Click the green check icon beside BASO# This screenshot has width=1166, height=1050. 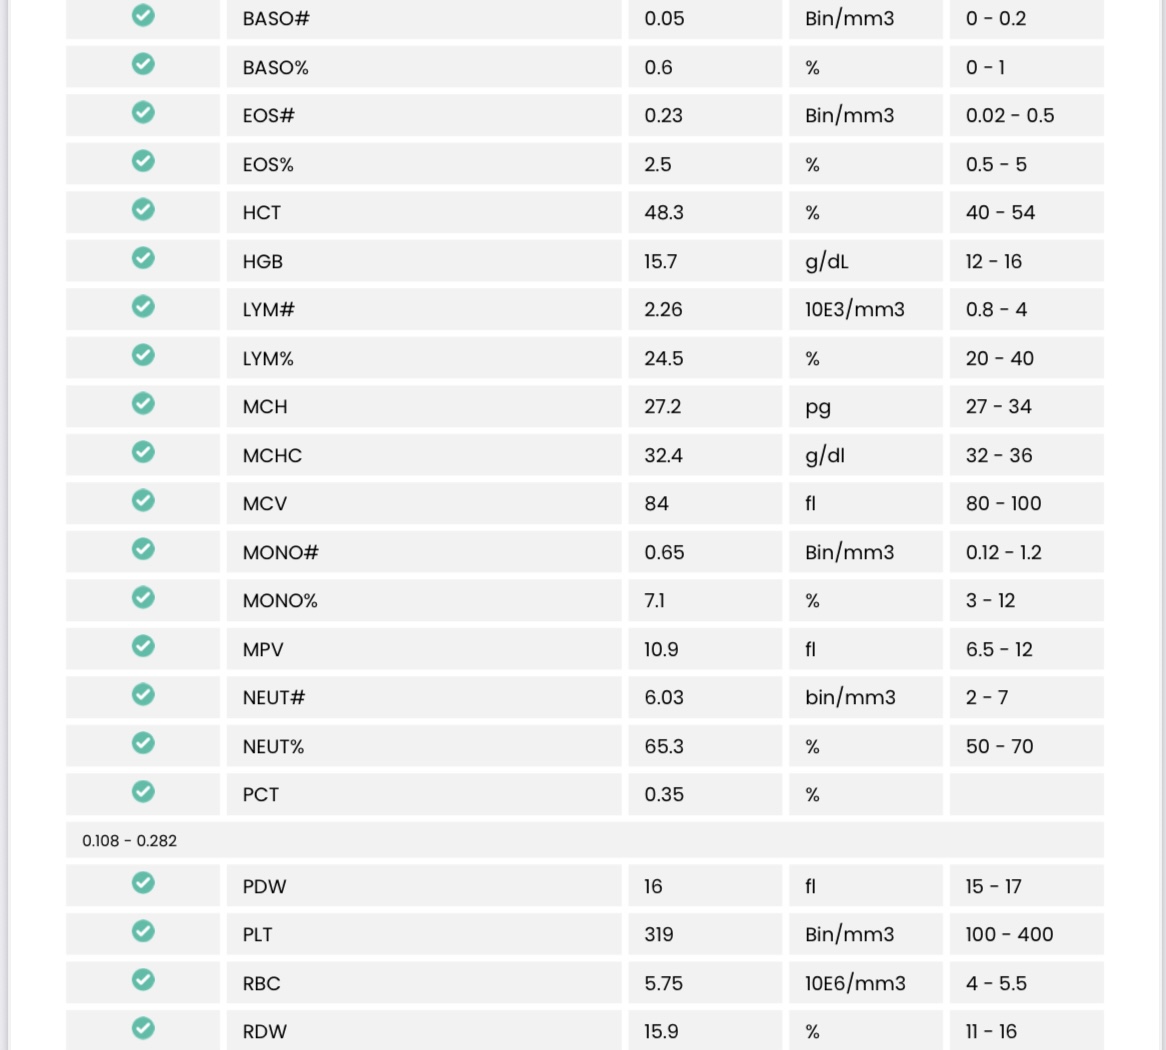[143, 16]
